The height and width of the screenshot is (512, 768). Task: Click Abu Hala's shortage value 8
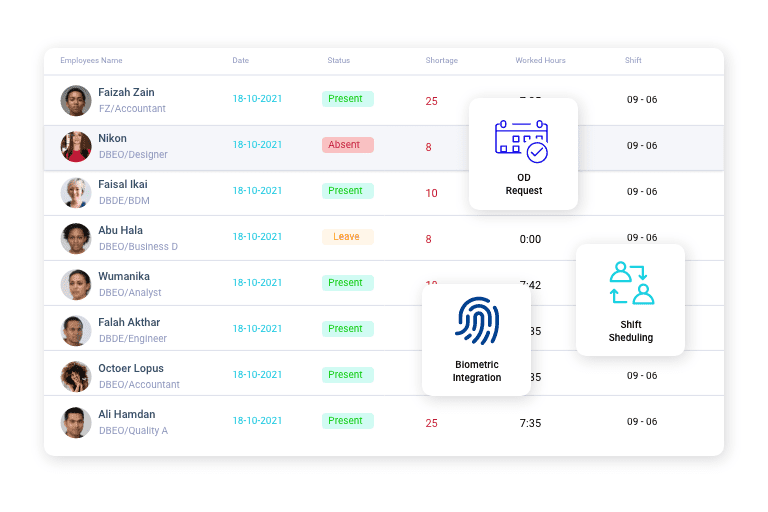[429, 240]
